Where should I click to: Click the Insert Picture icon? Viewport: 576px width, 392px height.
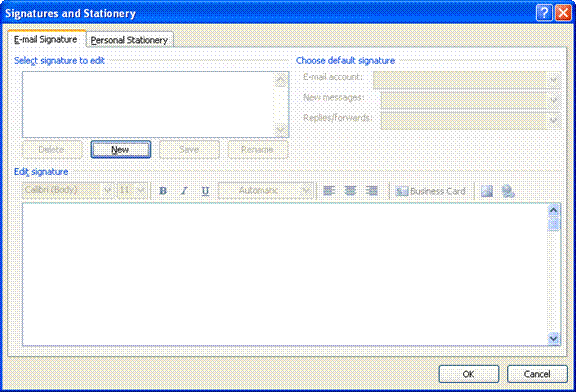(x=487, y=191)
